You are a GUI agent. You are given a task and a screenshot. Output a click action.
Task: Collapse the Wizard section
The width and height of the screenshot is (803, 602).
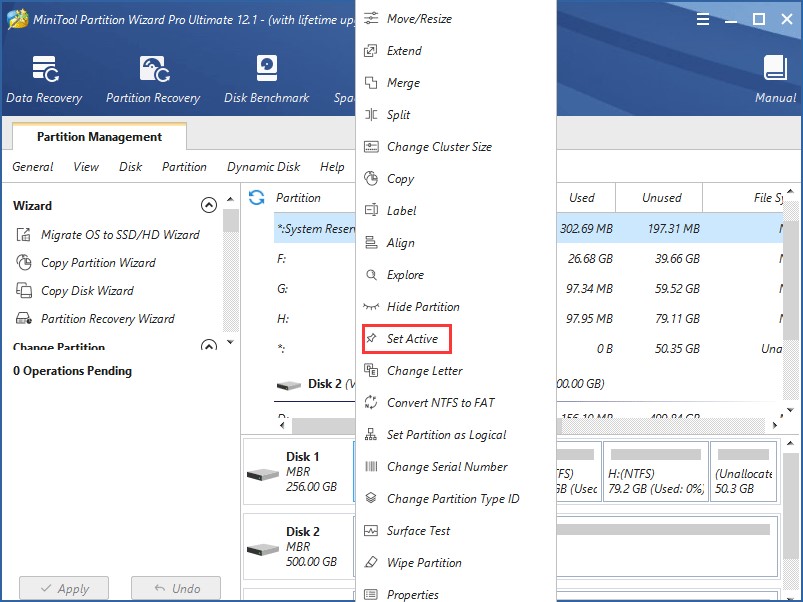point(209,205)
